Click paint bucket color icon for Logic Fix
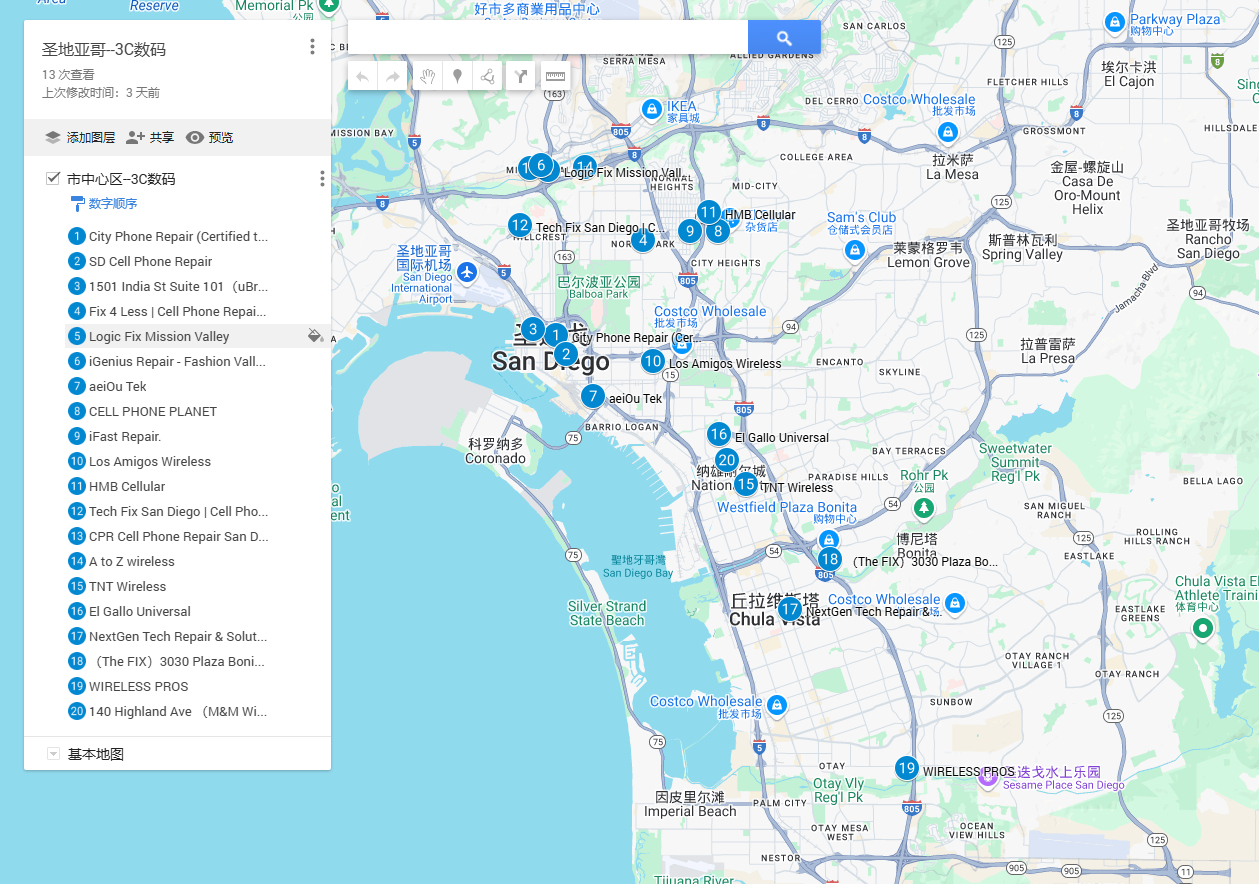This screenshot has height=884, width=1259. tap(315, 337)
